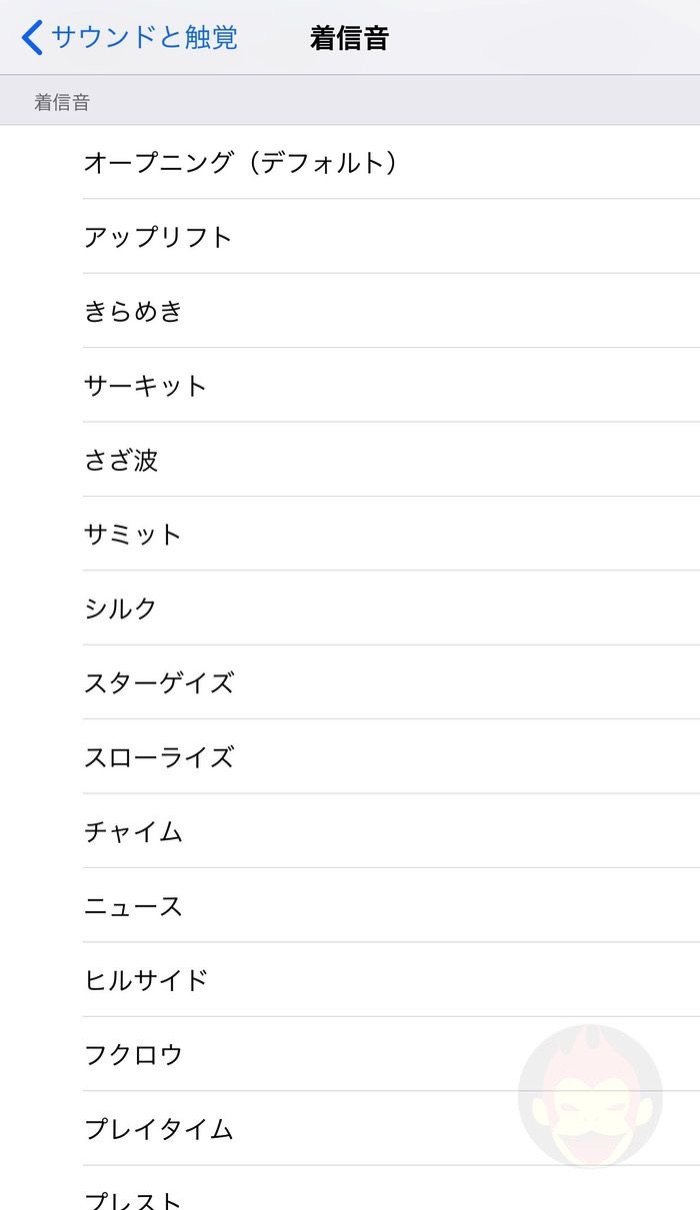The image size is (700, 1210).
Task: Select the スローライズ ringtone
Action: pyautogui.click(x=159, y=757)
